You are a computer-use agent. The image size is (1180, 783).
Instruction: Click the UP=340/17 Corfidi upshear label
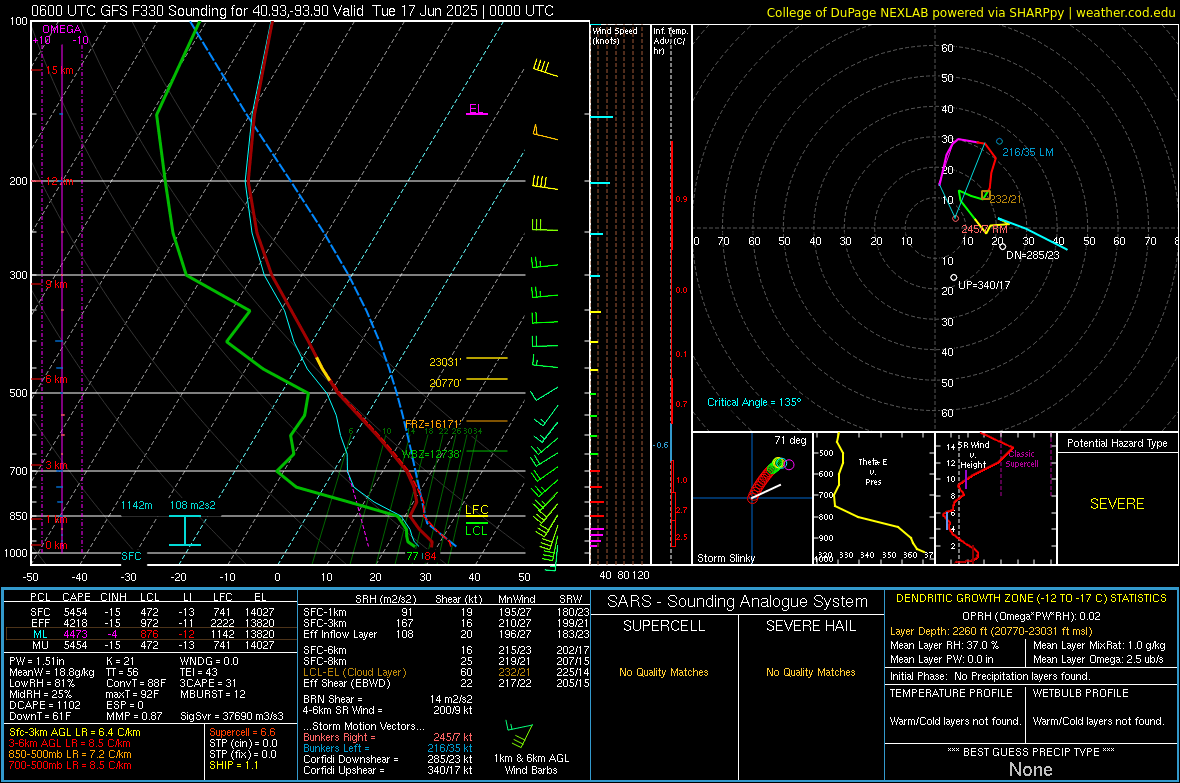click(x=984, y=285)
